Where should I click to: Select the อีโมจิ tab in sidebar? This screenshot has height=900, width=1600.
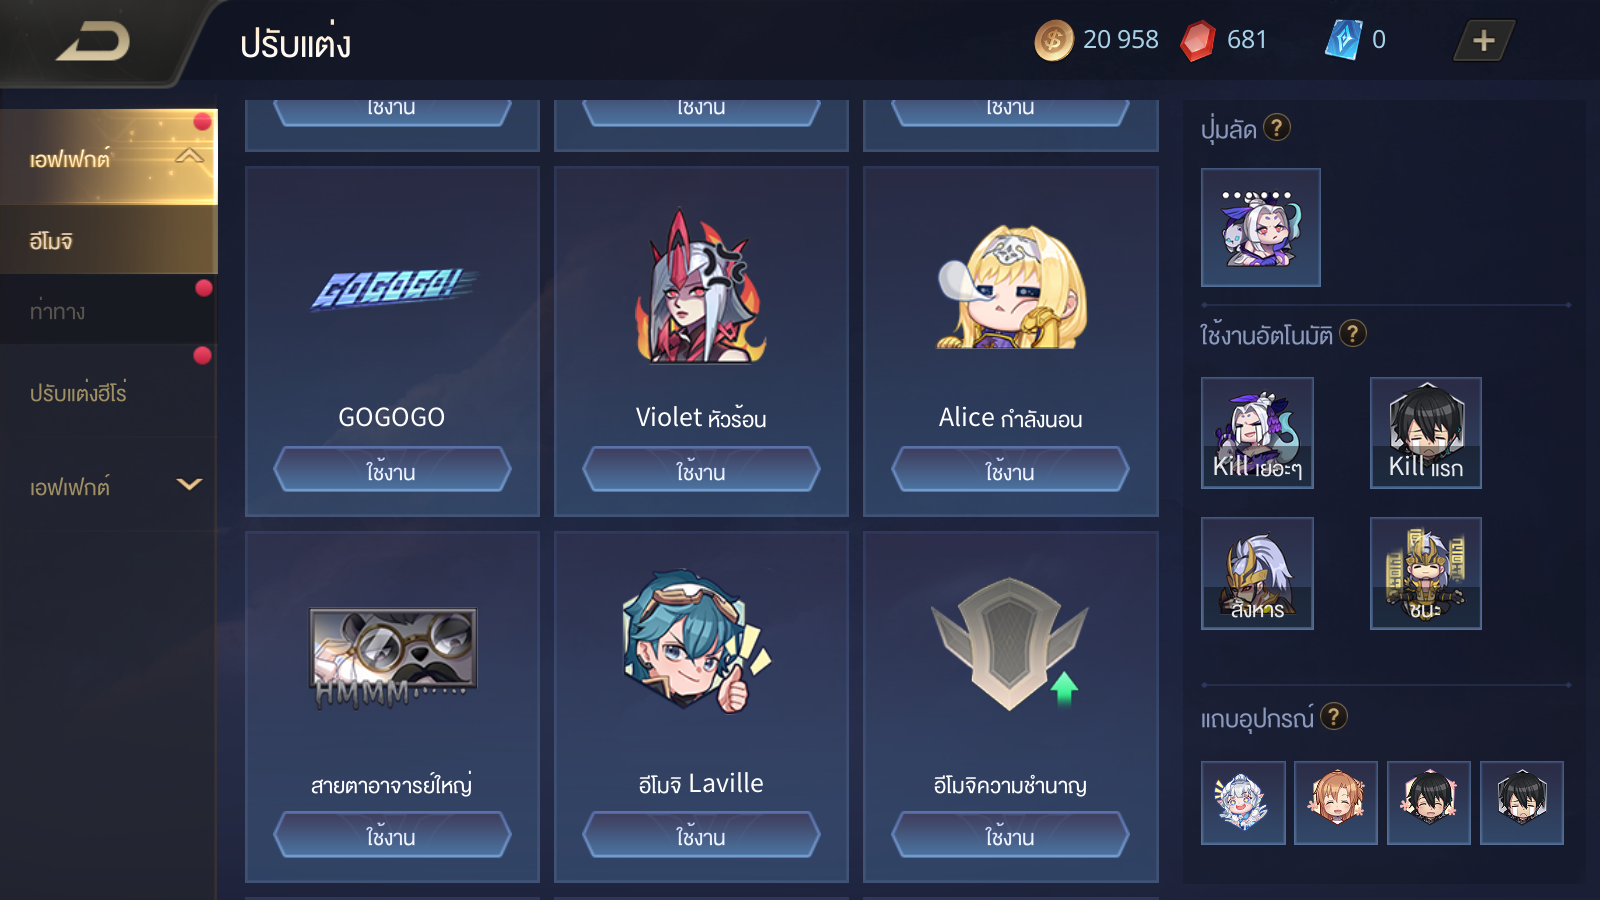(108, 240)
